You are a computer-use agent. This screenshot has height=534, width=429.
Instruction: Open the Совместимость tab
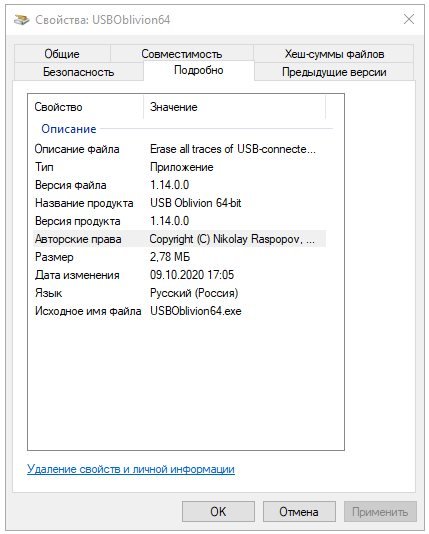(181, 54)
